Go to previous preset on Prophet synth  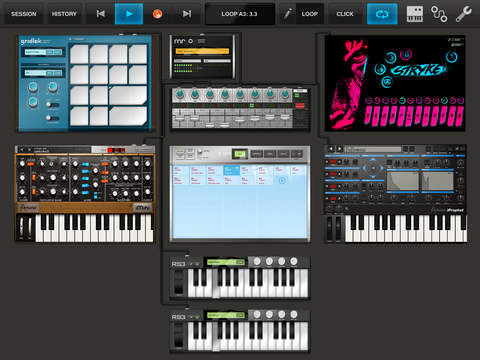pyautogui.click(x=331, y=149)
